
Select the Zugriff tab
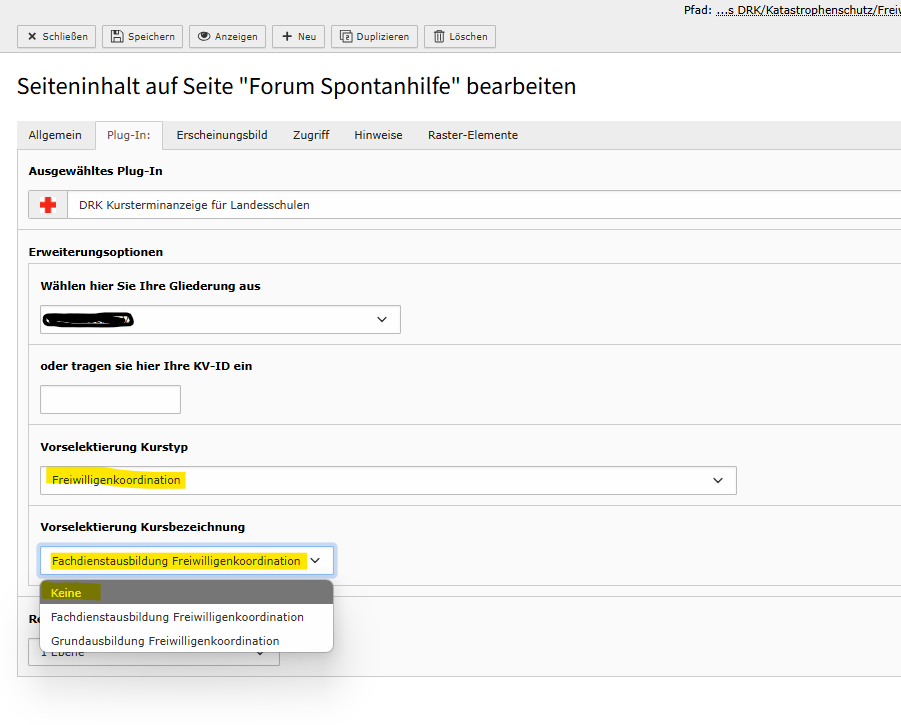[x=311, y=135]
